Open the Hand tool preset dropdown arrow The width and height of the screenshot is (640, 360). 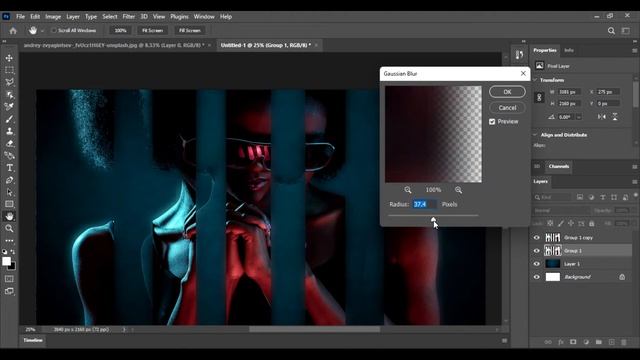(42, 31)
